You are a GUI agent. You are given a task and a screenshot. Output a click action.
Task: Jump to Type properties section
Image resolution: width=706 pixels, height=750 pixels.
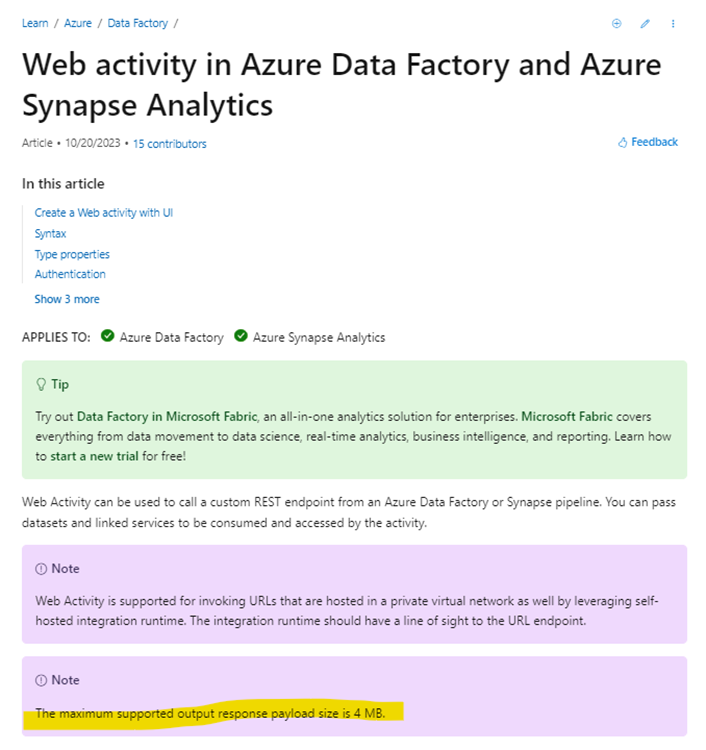(x=72, y=254)
